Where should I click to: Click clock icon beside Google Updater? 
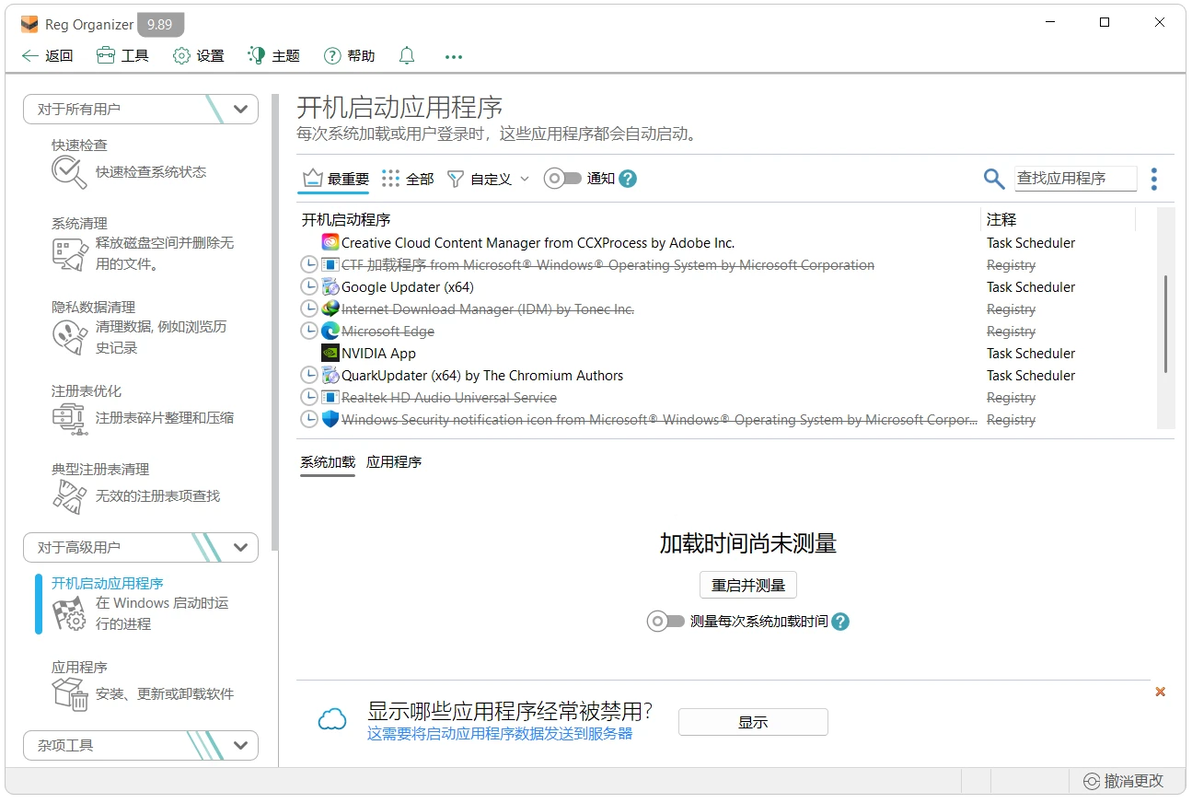coord(309,287)
